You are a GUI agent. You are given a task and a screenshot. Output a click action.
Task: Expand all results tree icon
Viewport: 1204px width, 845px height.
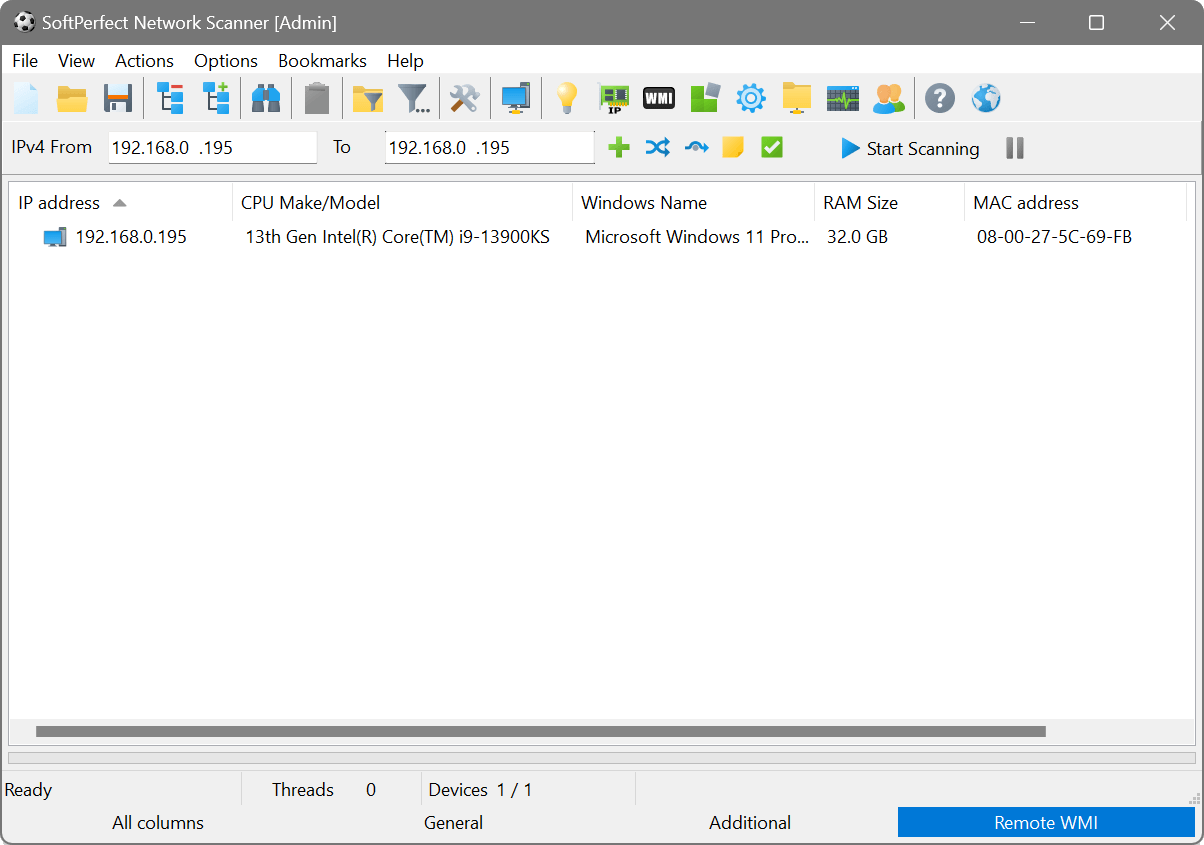tap(216, 98)
